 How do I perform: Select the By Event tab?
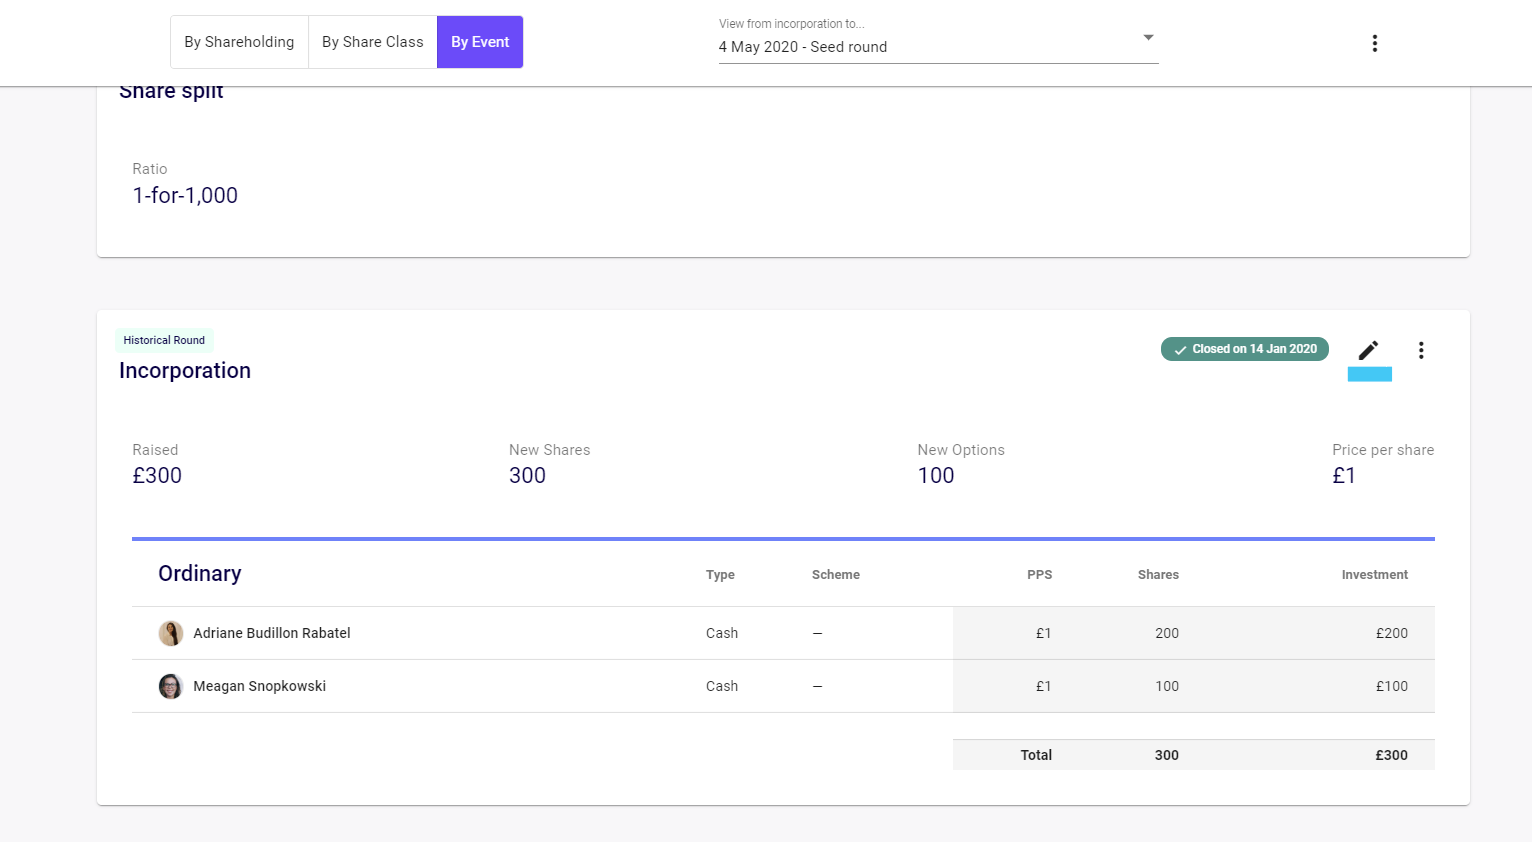point(480,42)
